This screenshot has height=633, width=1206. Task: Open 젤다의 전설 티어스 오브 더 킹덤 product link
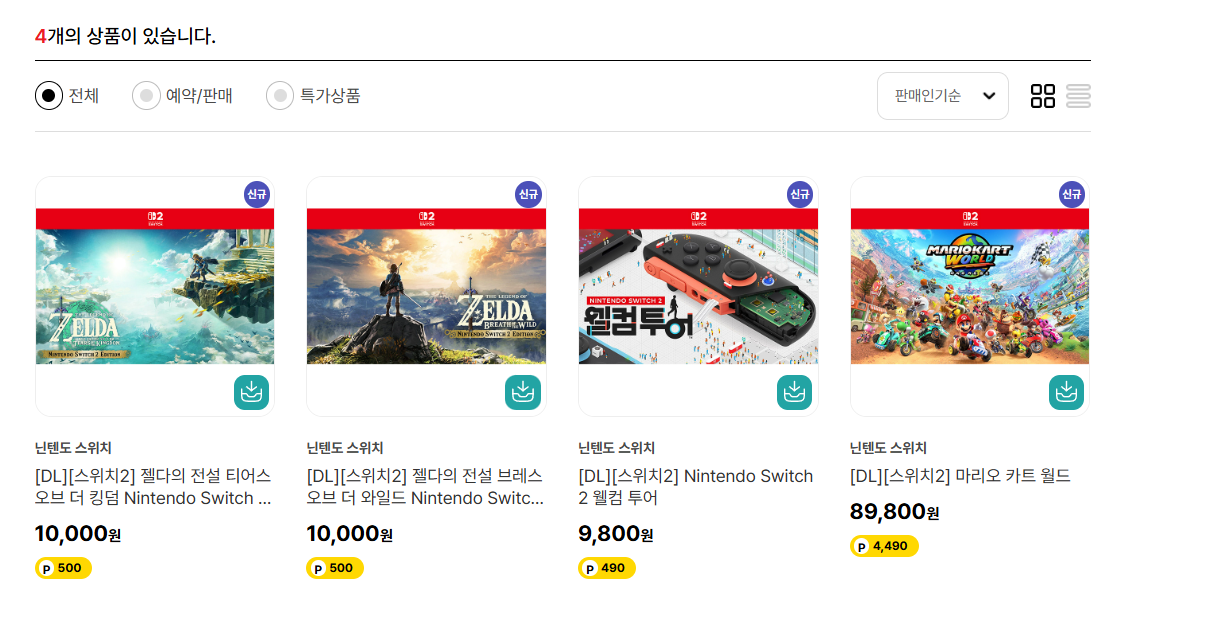pyautogui.click(x=153, y=487)
